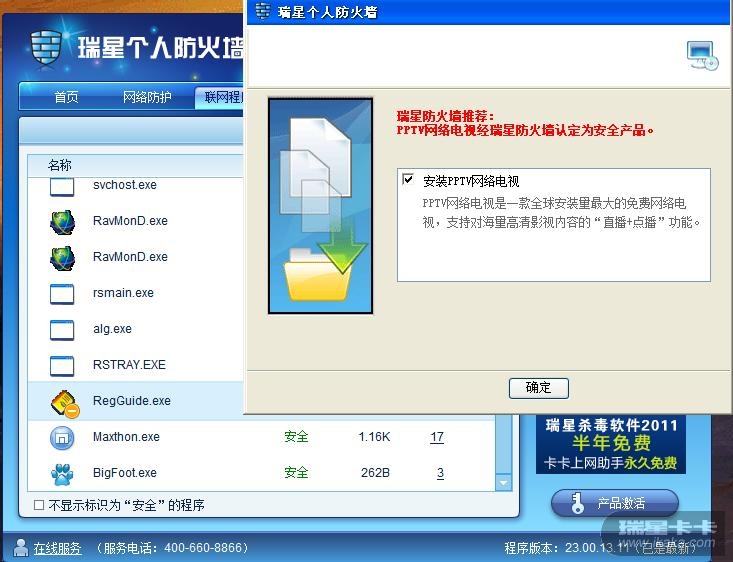This screenshot has width=733, height=562.
Task: Select the 联网程序 tab
Action: point(220,97)
